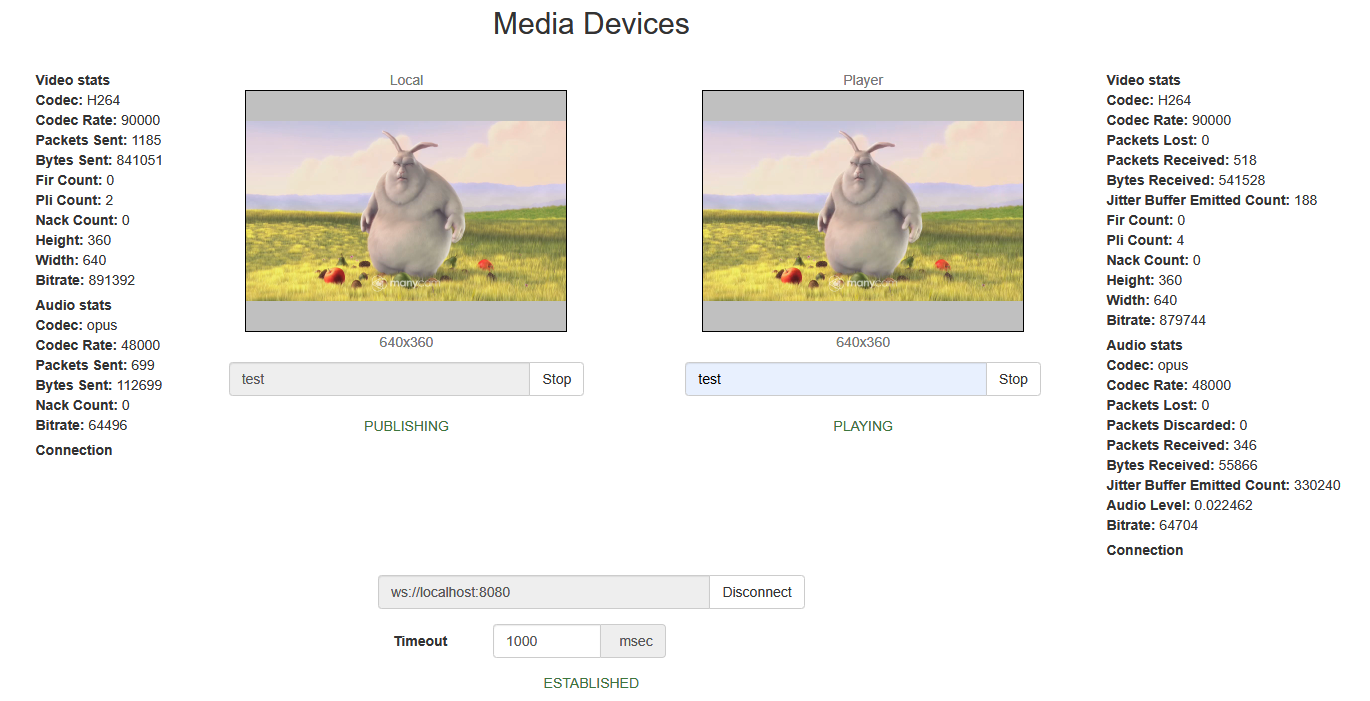Screen dimensions: 1370x701
Task: Click the Bitrate: 64704 audio stat
Action: [1152, 525]
